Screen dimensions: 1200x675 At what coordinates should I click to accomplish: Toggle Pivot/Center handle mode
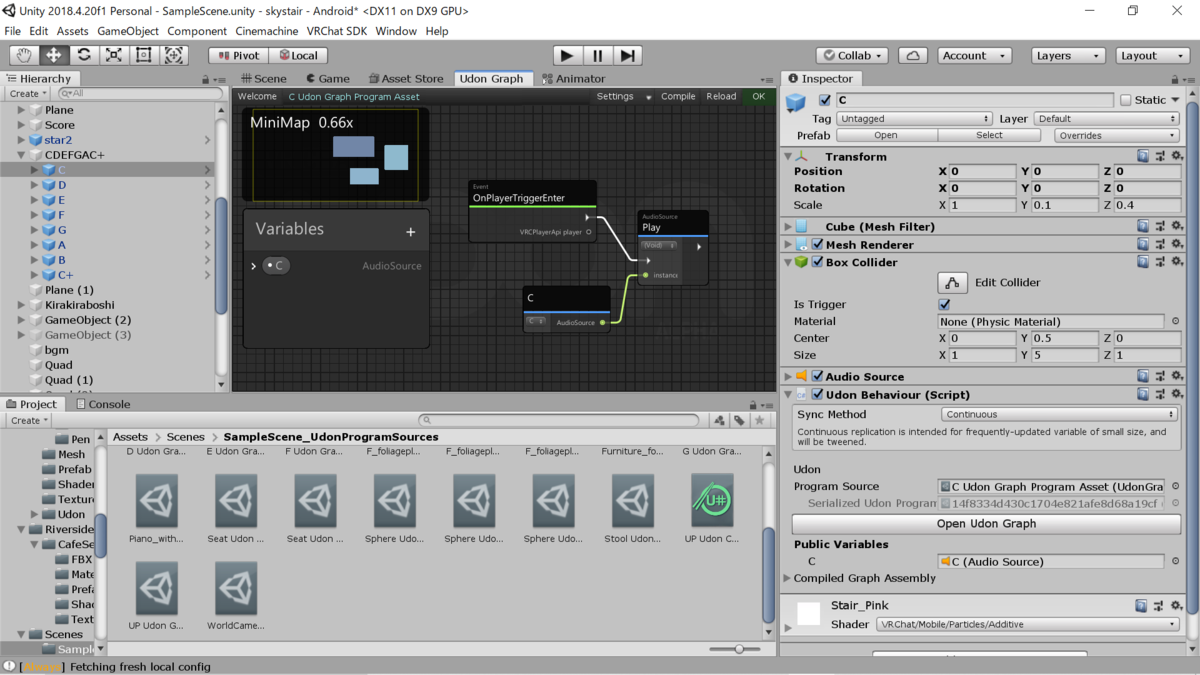(x=238, y=56)
